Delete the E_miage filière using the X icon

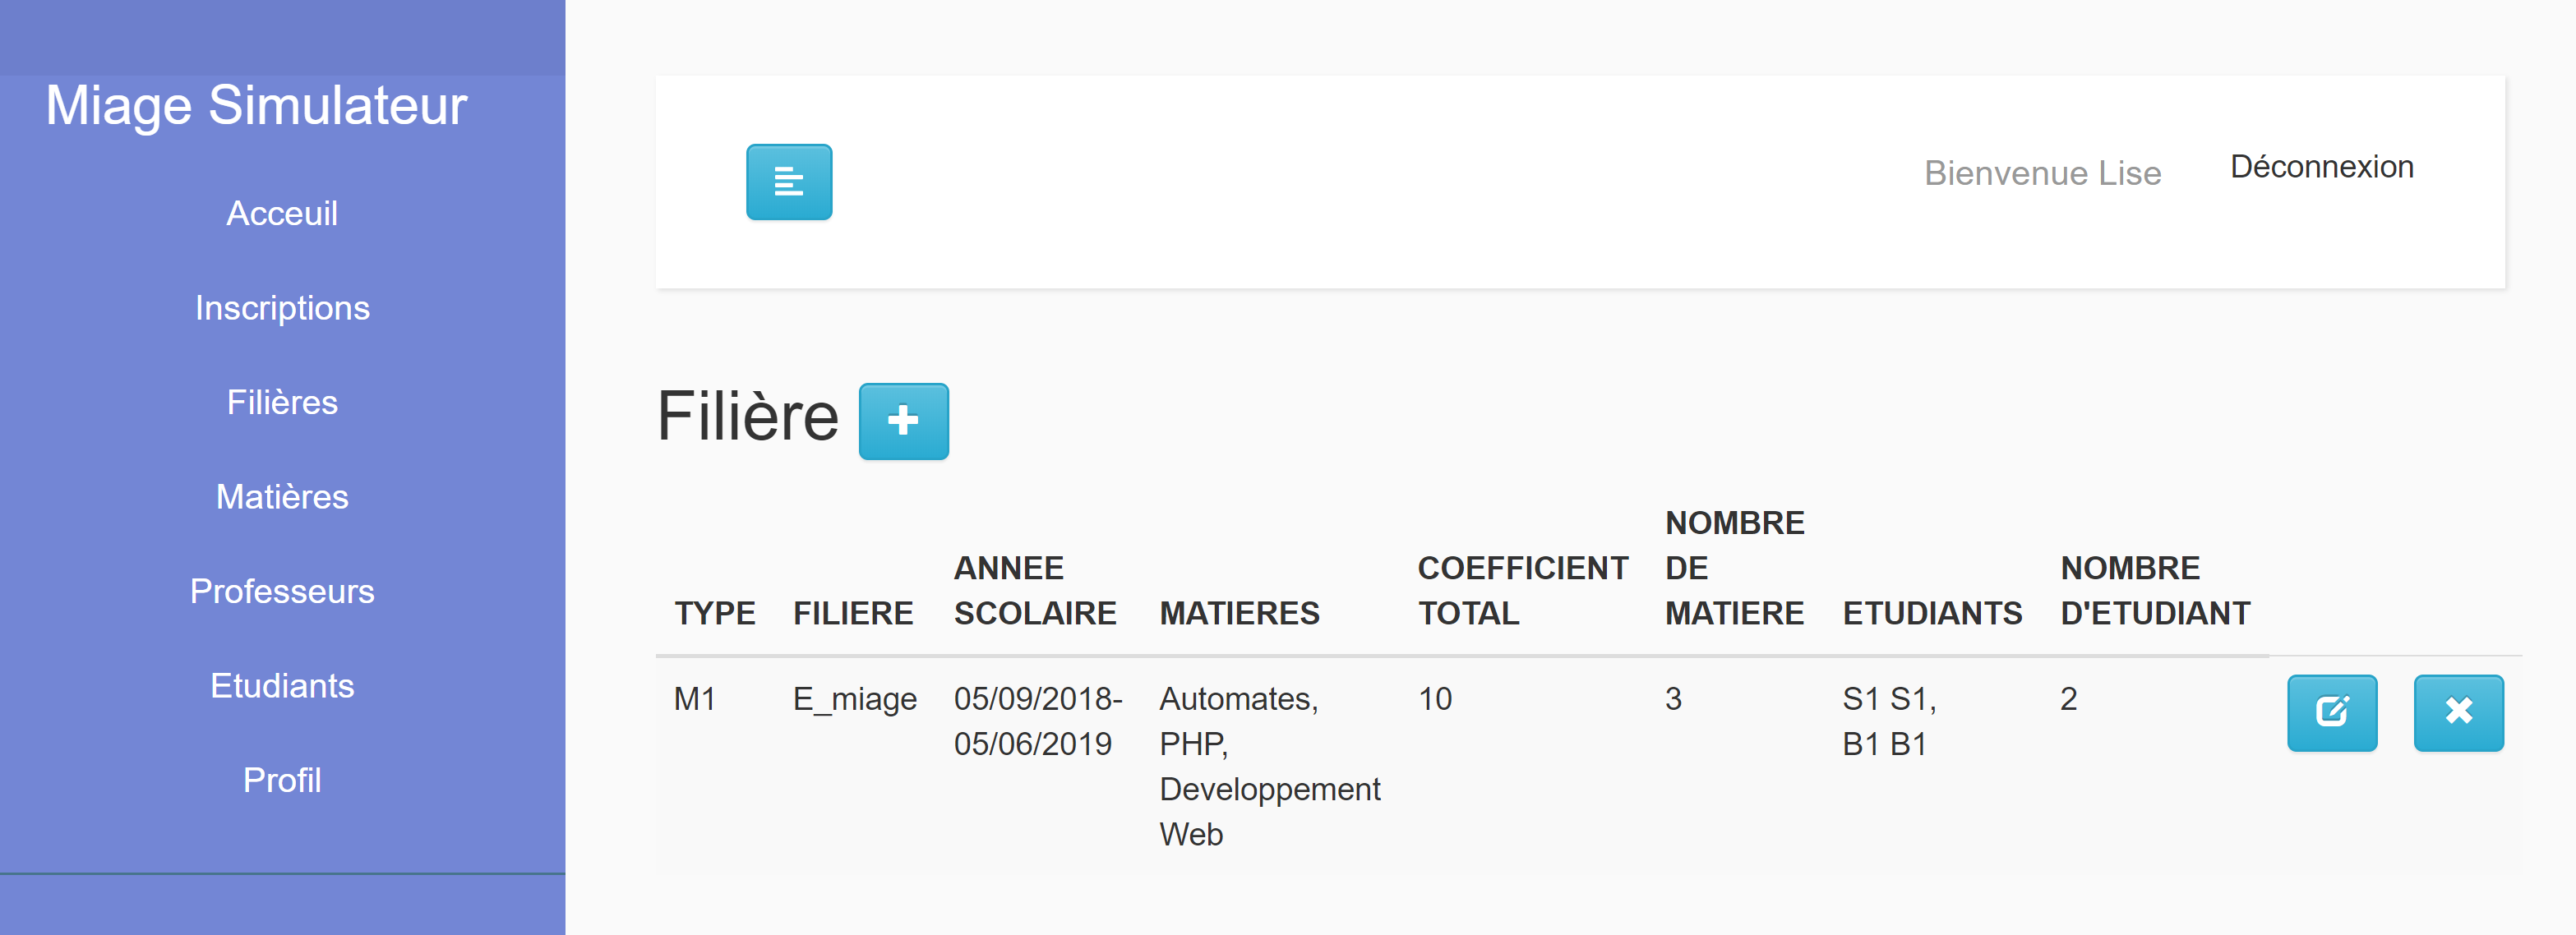coord(2459,713)
